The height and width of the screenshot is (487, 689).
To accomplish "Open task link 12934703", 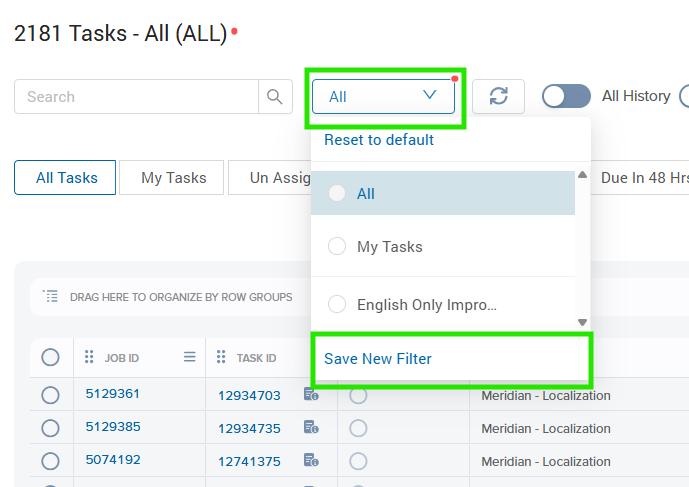I will (249, 396).
